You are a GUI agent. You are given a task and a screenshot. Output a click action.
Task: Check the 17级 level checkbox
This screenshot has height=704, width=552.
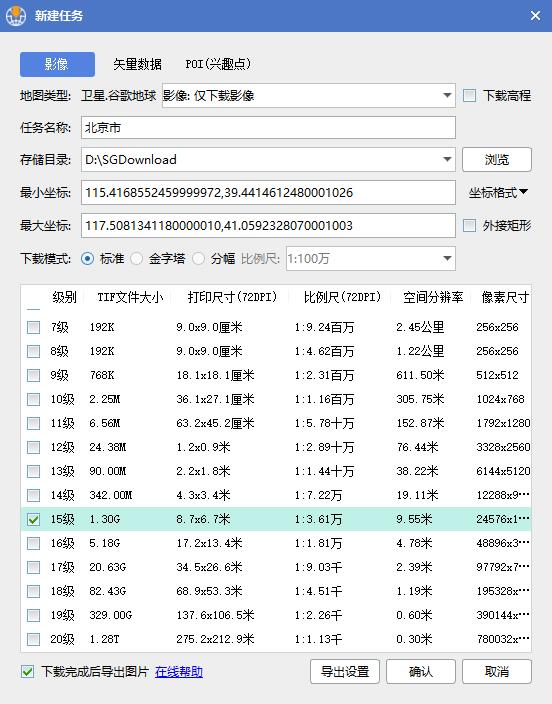pyautogui.click(x=34, y=568)
